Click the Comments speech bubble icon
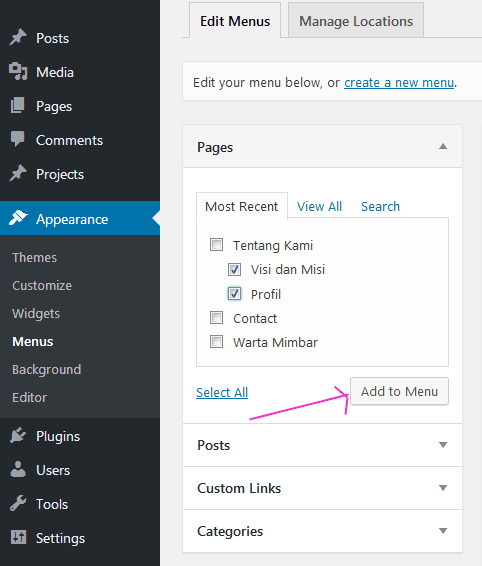Viewport: 482px width, 566px height. coord(18,139)
